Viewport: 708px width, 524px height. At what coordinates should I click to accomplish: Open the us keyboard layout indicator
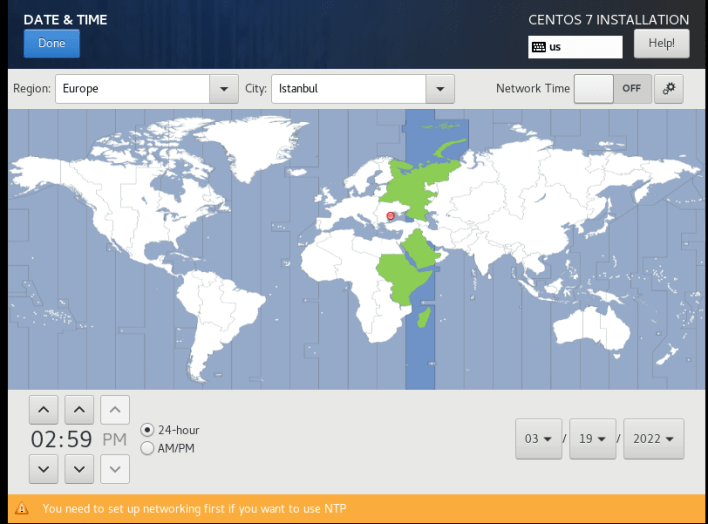[x=575, y=47]
